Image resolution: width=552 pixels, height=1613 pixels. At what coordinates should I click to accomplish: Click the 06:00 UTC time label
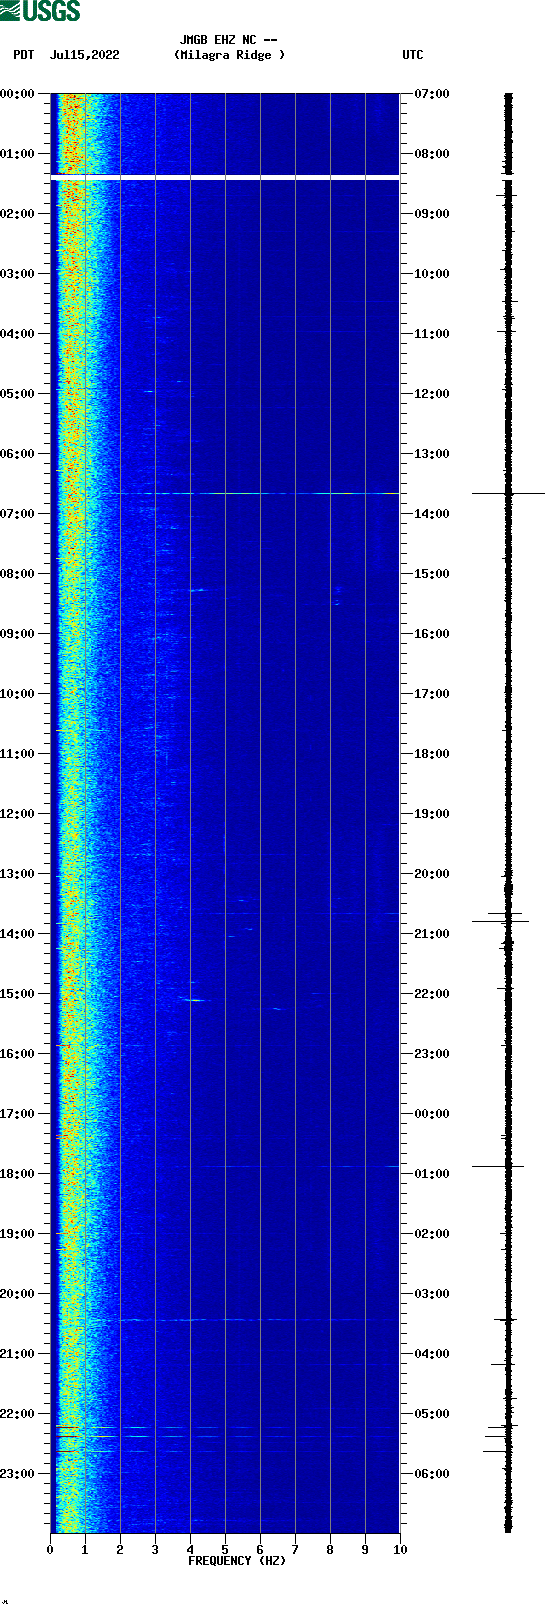[431, 1474]
